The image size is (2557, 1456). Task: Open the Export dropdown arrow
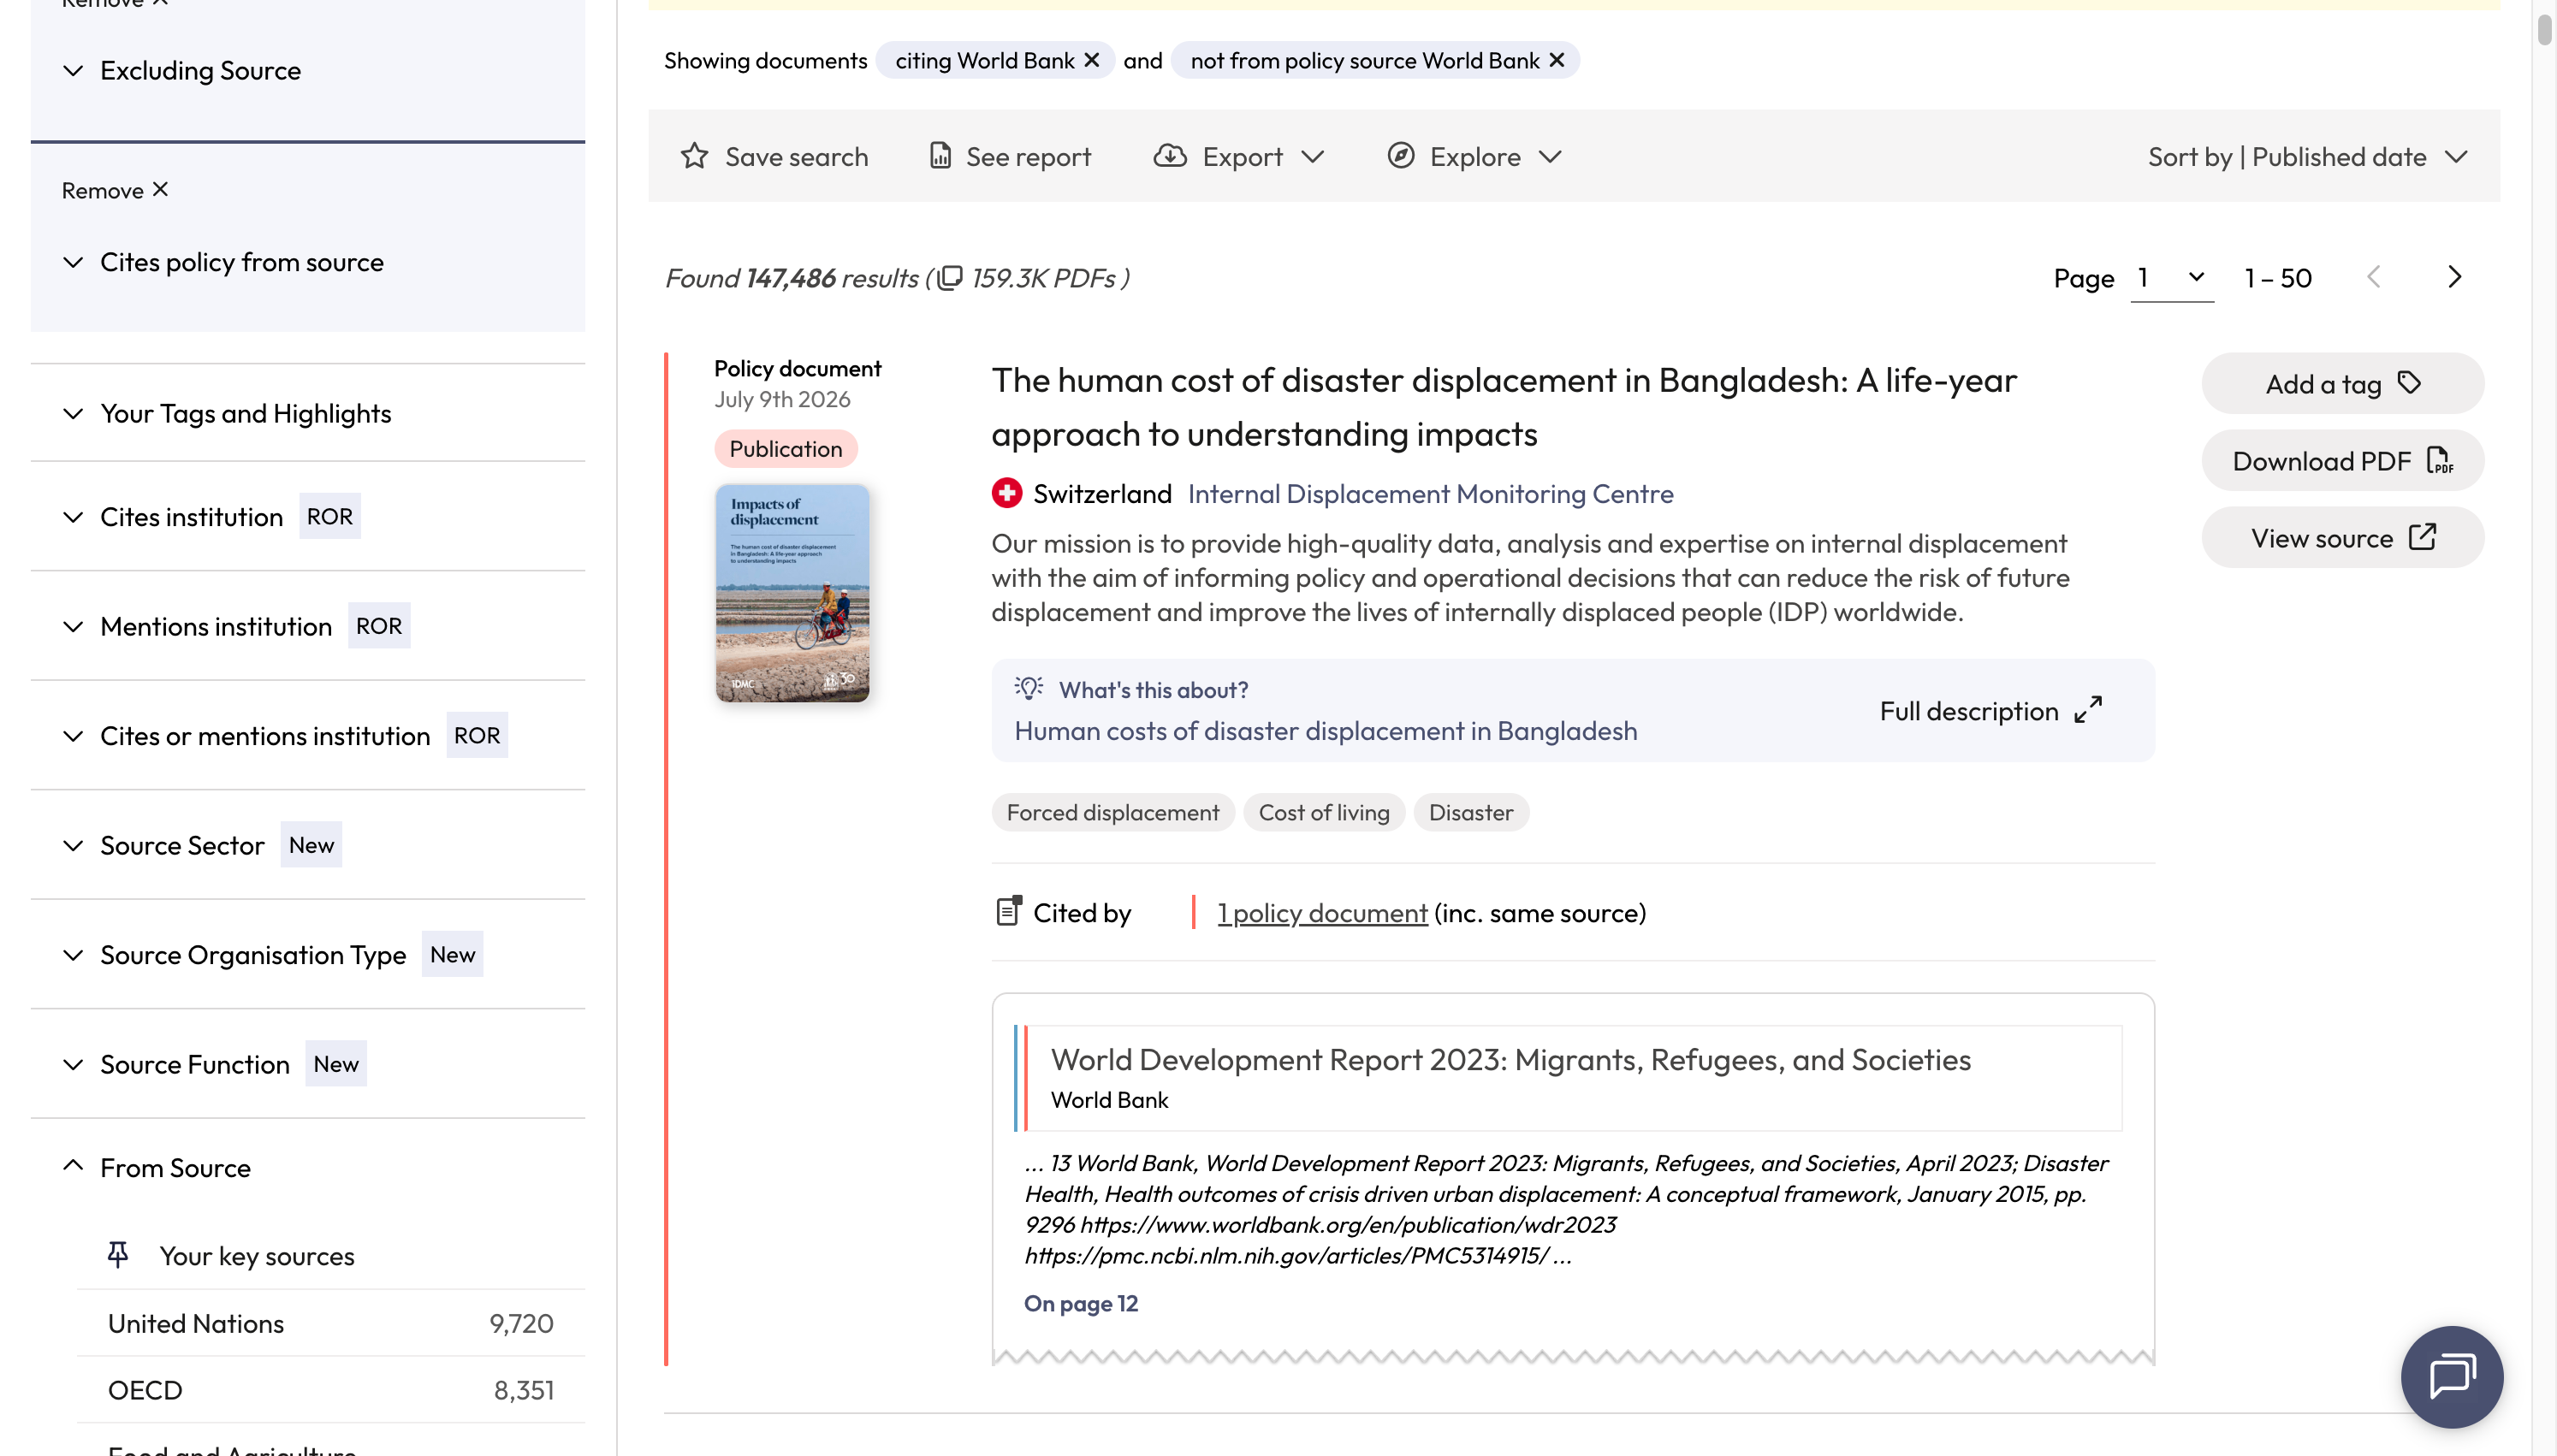pyautogui.click(x=1313, y=157)
